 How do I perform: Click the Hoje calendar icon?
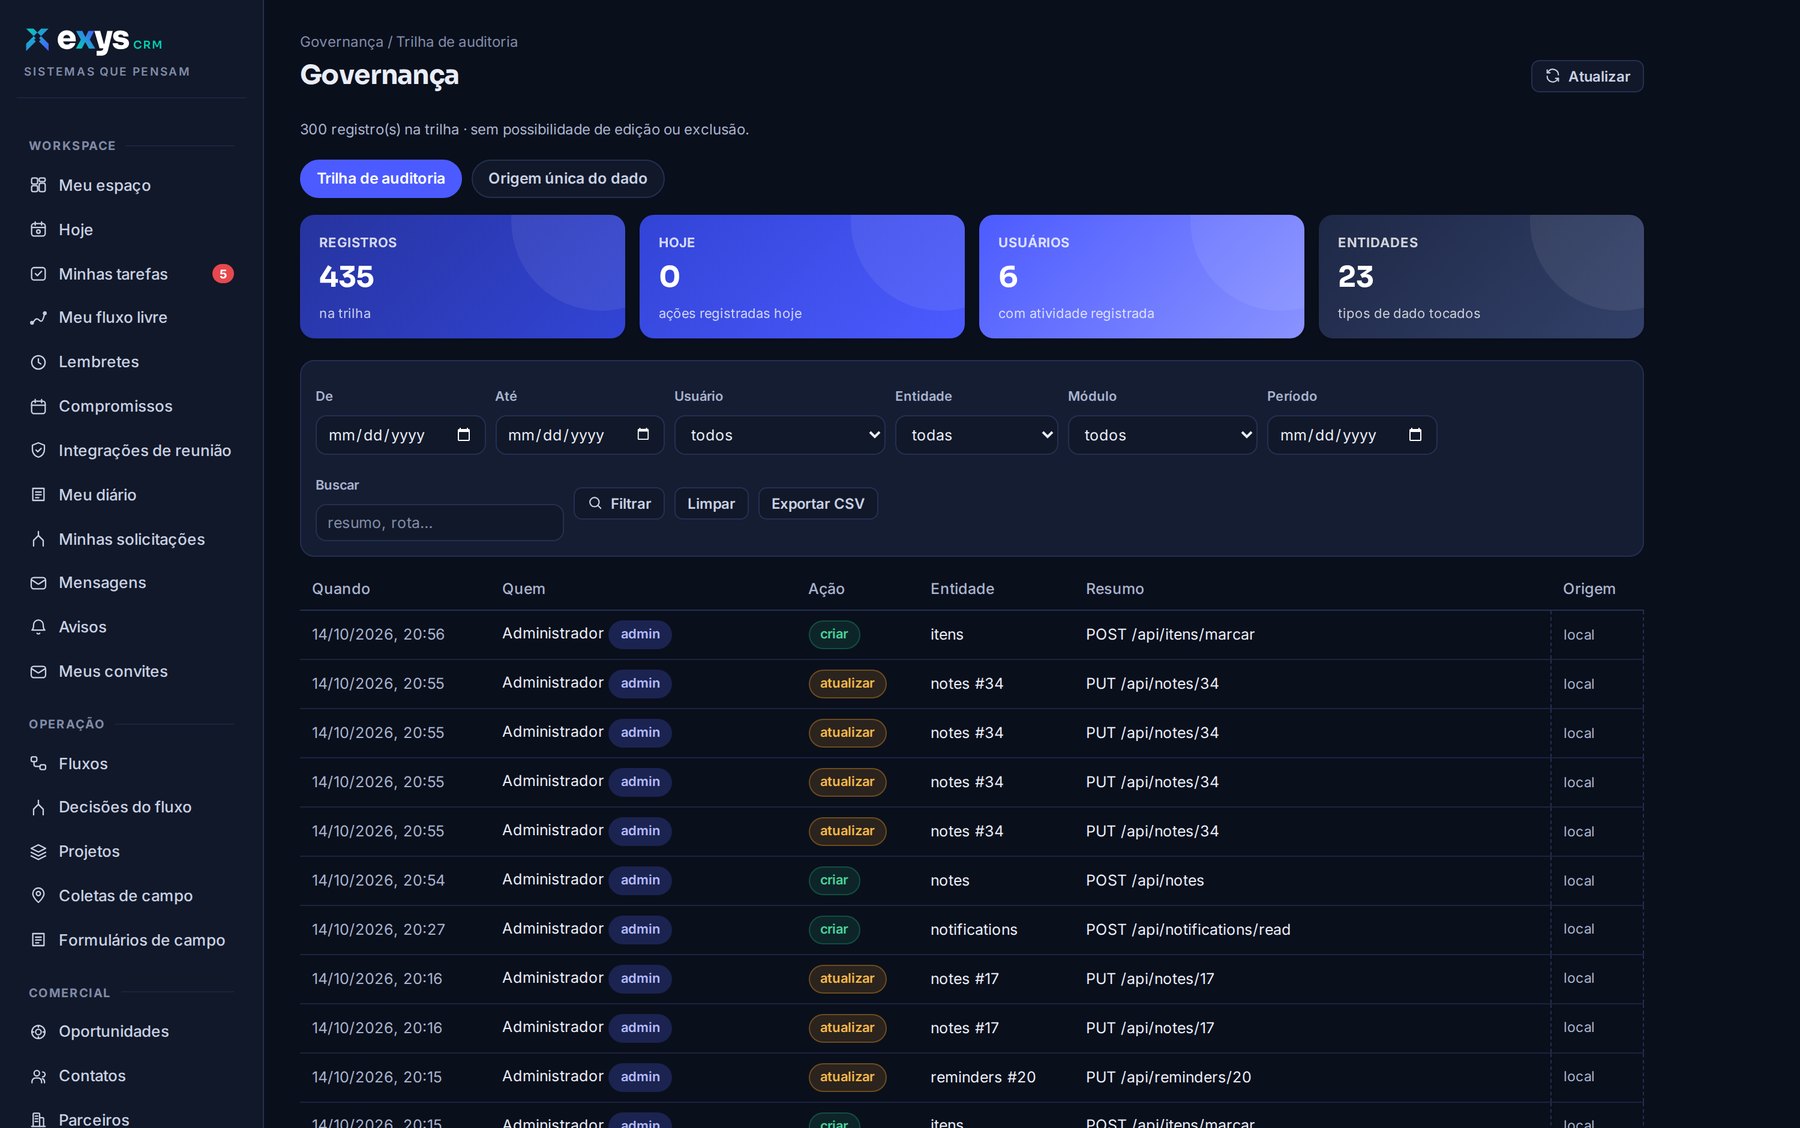pos(38,229)
